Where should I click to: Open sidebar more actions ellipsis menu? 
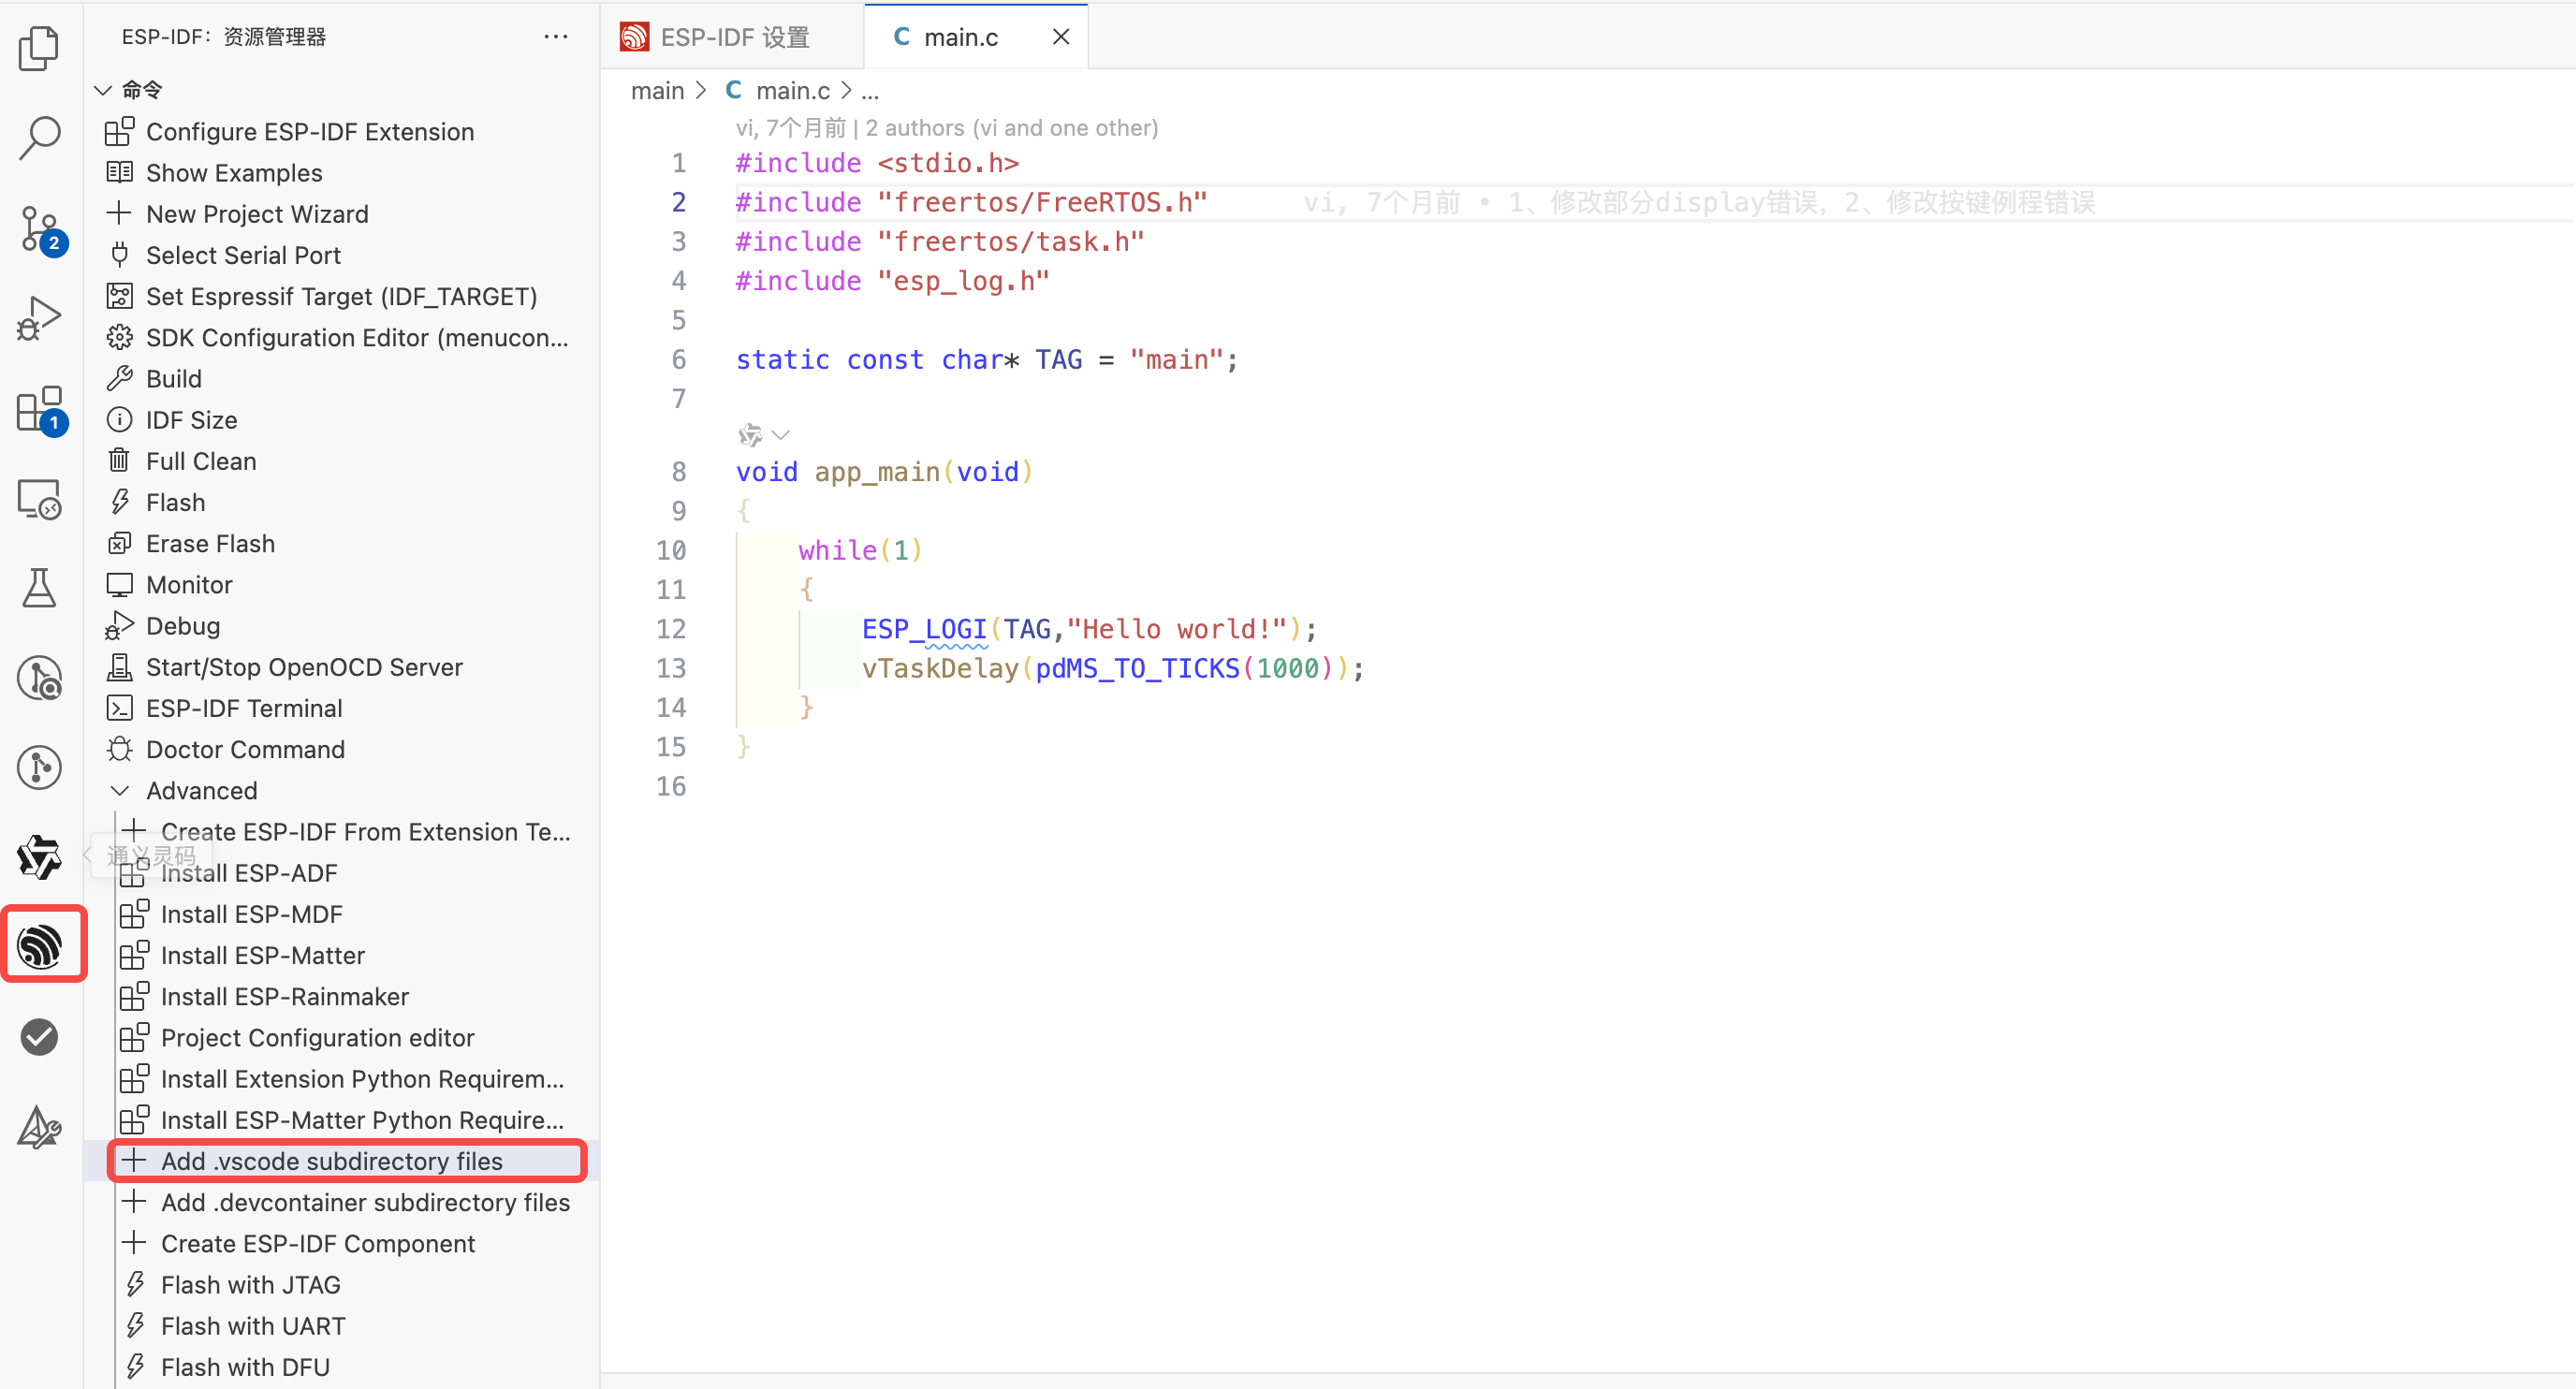556,36
